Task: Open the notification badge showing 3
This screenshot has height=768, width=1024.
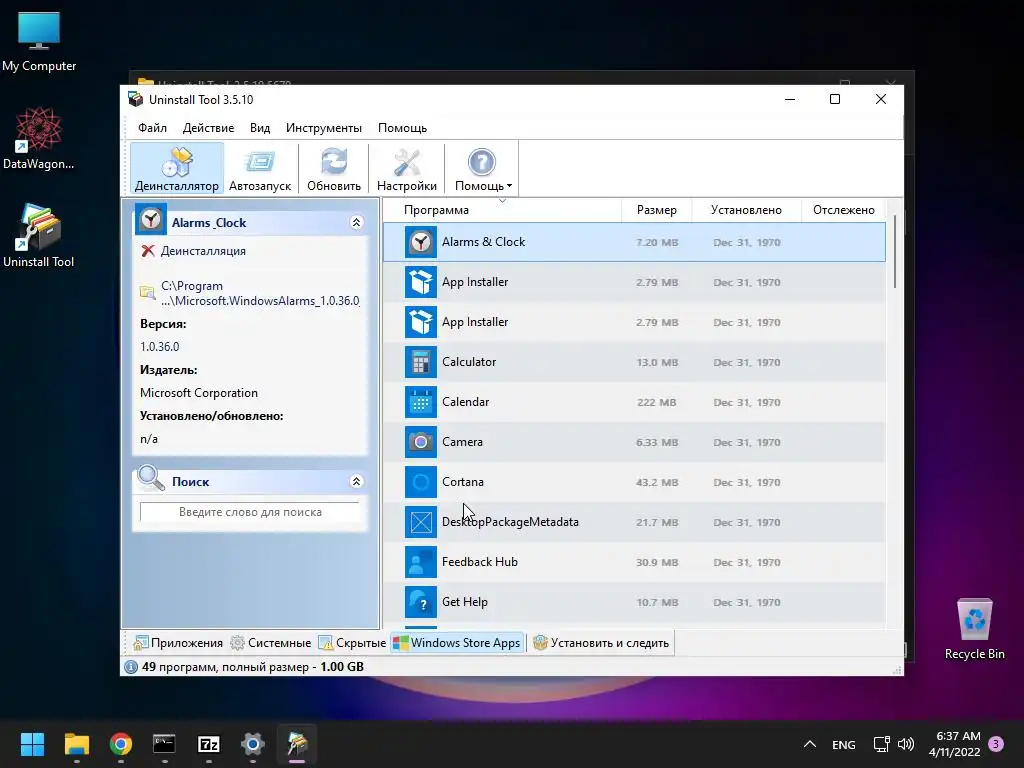Action: click(x=996, y=744)
